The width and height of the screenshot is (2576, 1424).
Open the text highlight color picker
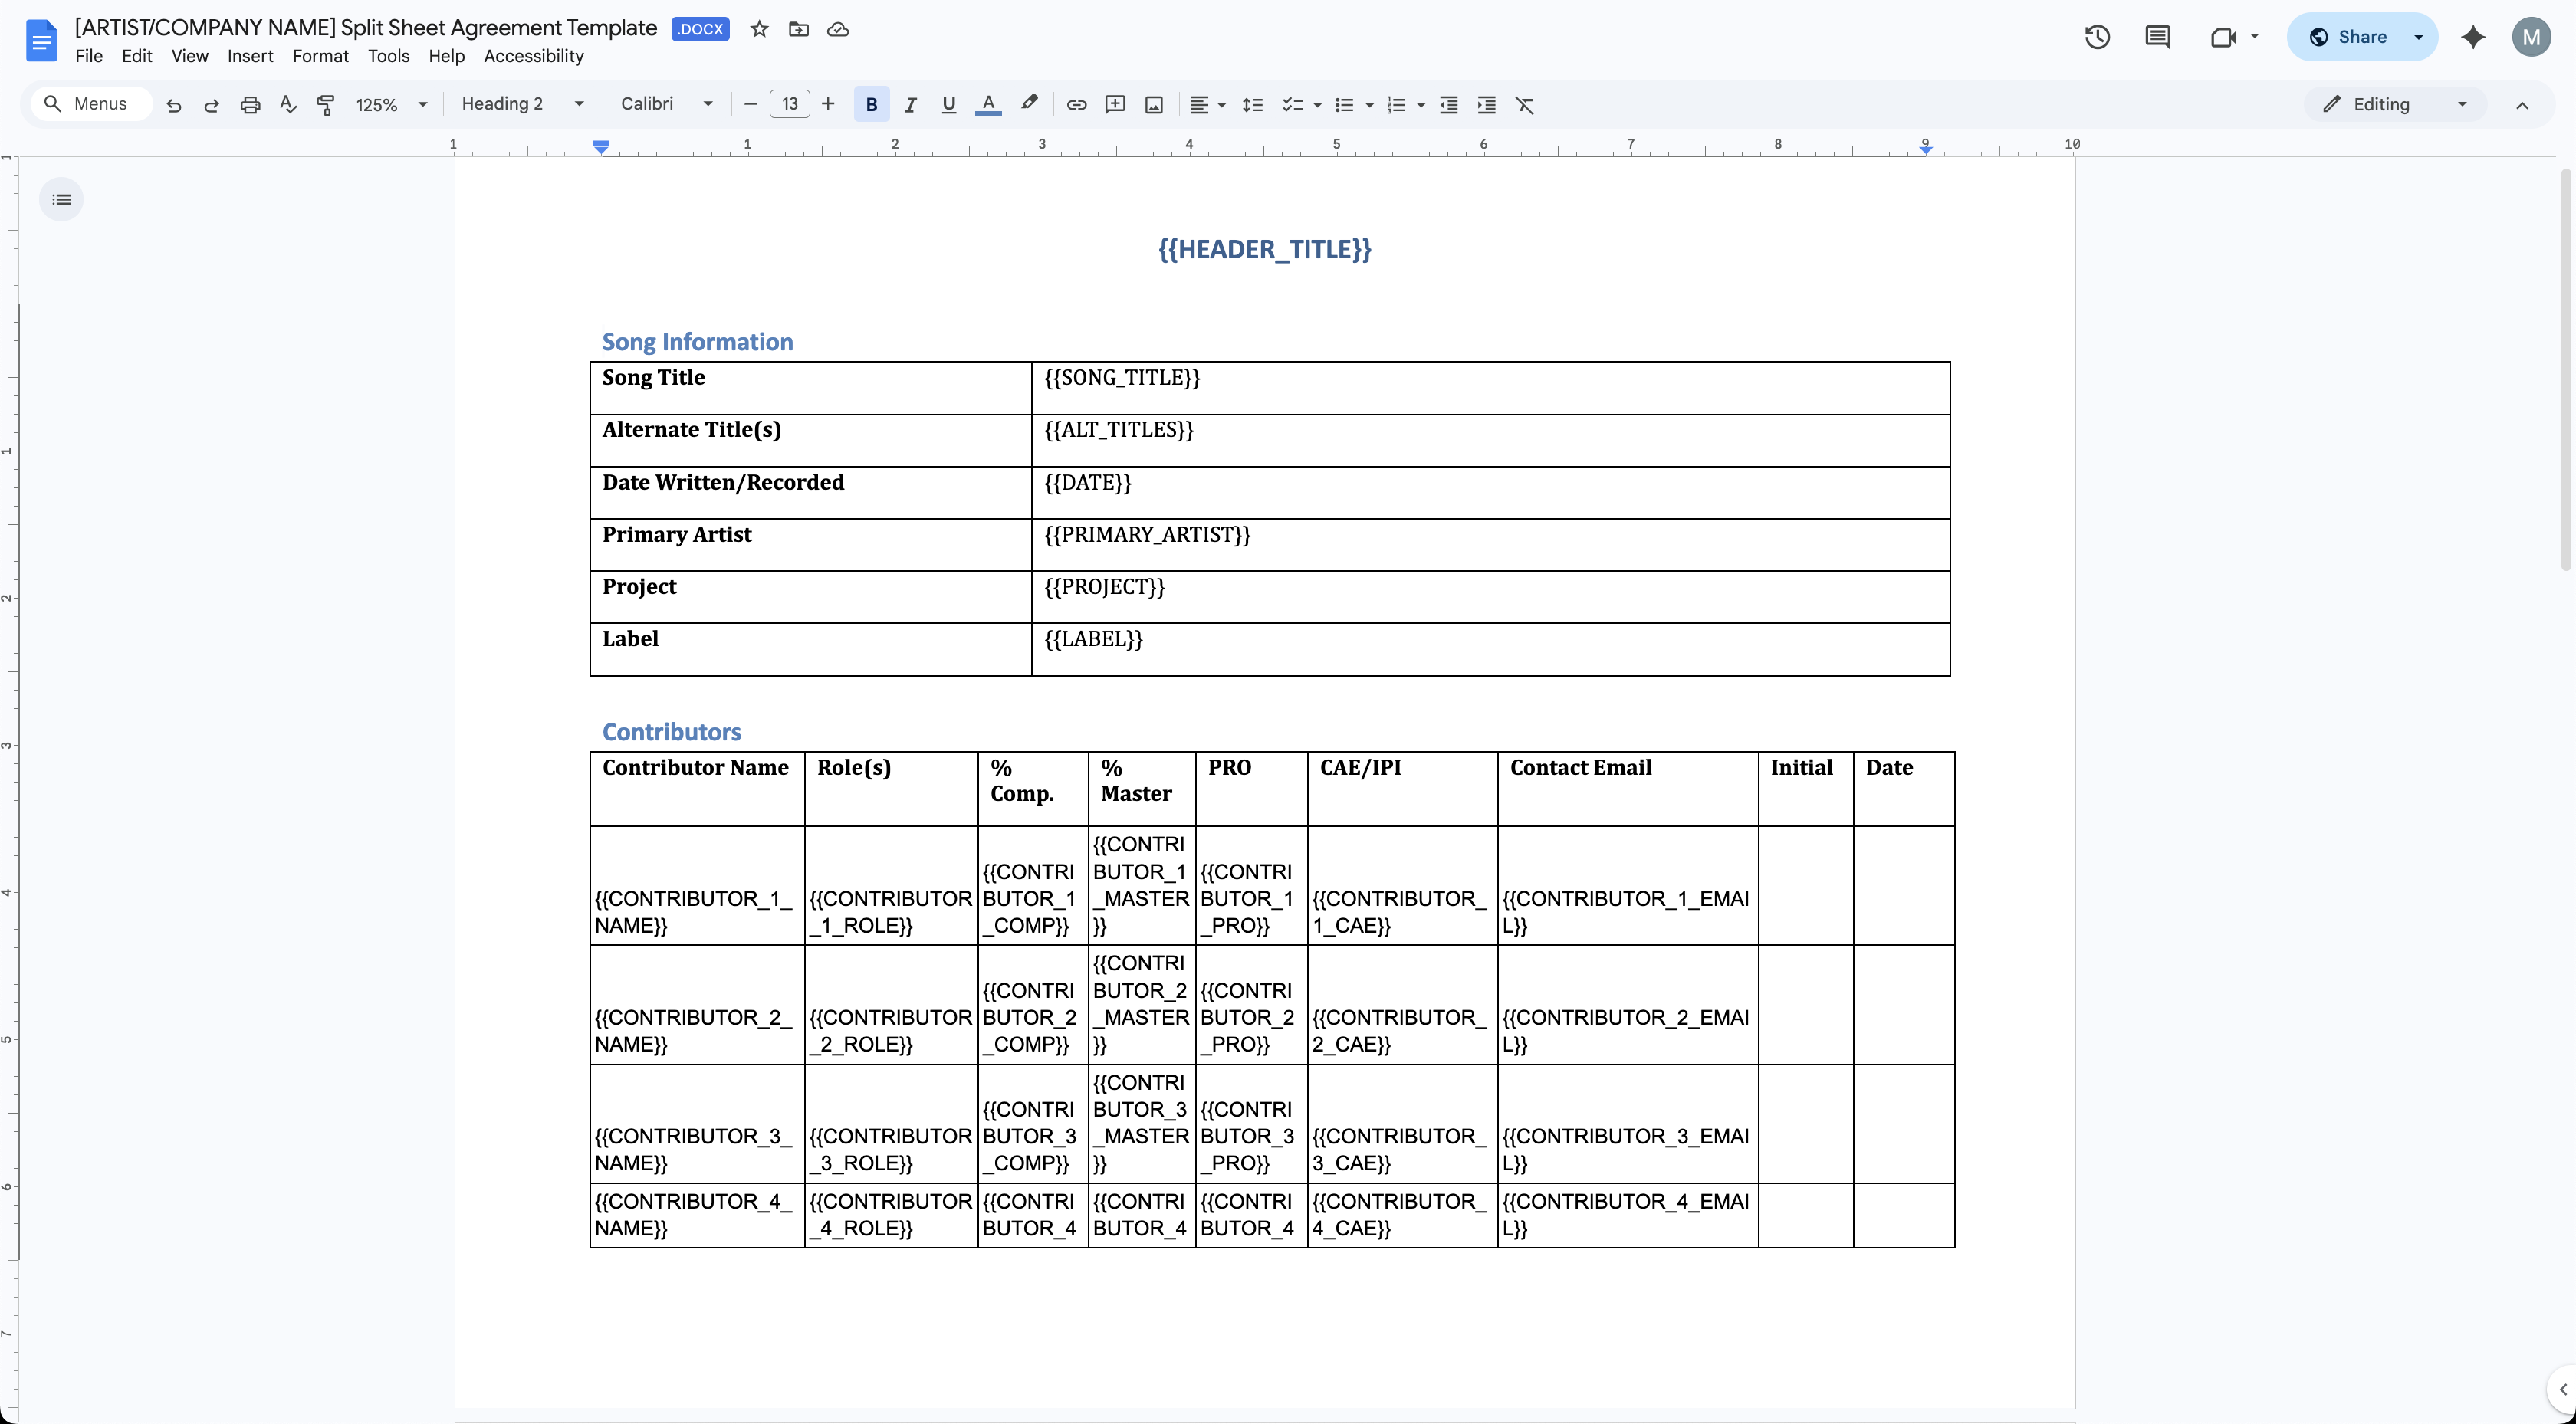click(1029, 104)
